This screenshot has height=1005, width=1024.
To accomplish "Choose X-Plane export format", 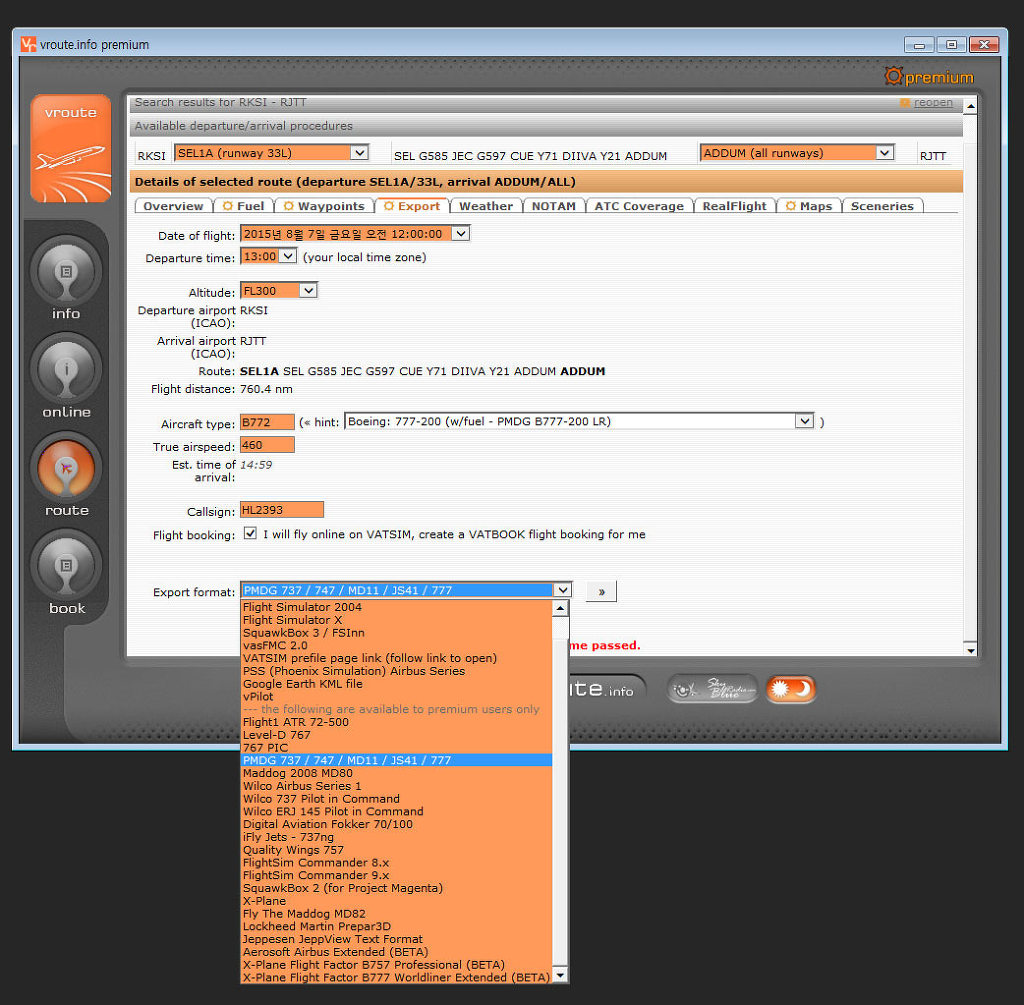I will pos(396,901).
